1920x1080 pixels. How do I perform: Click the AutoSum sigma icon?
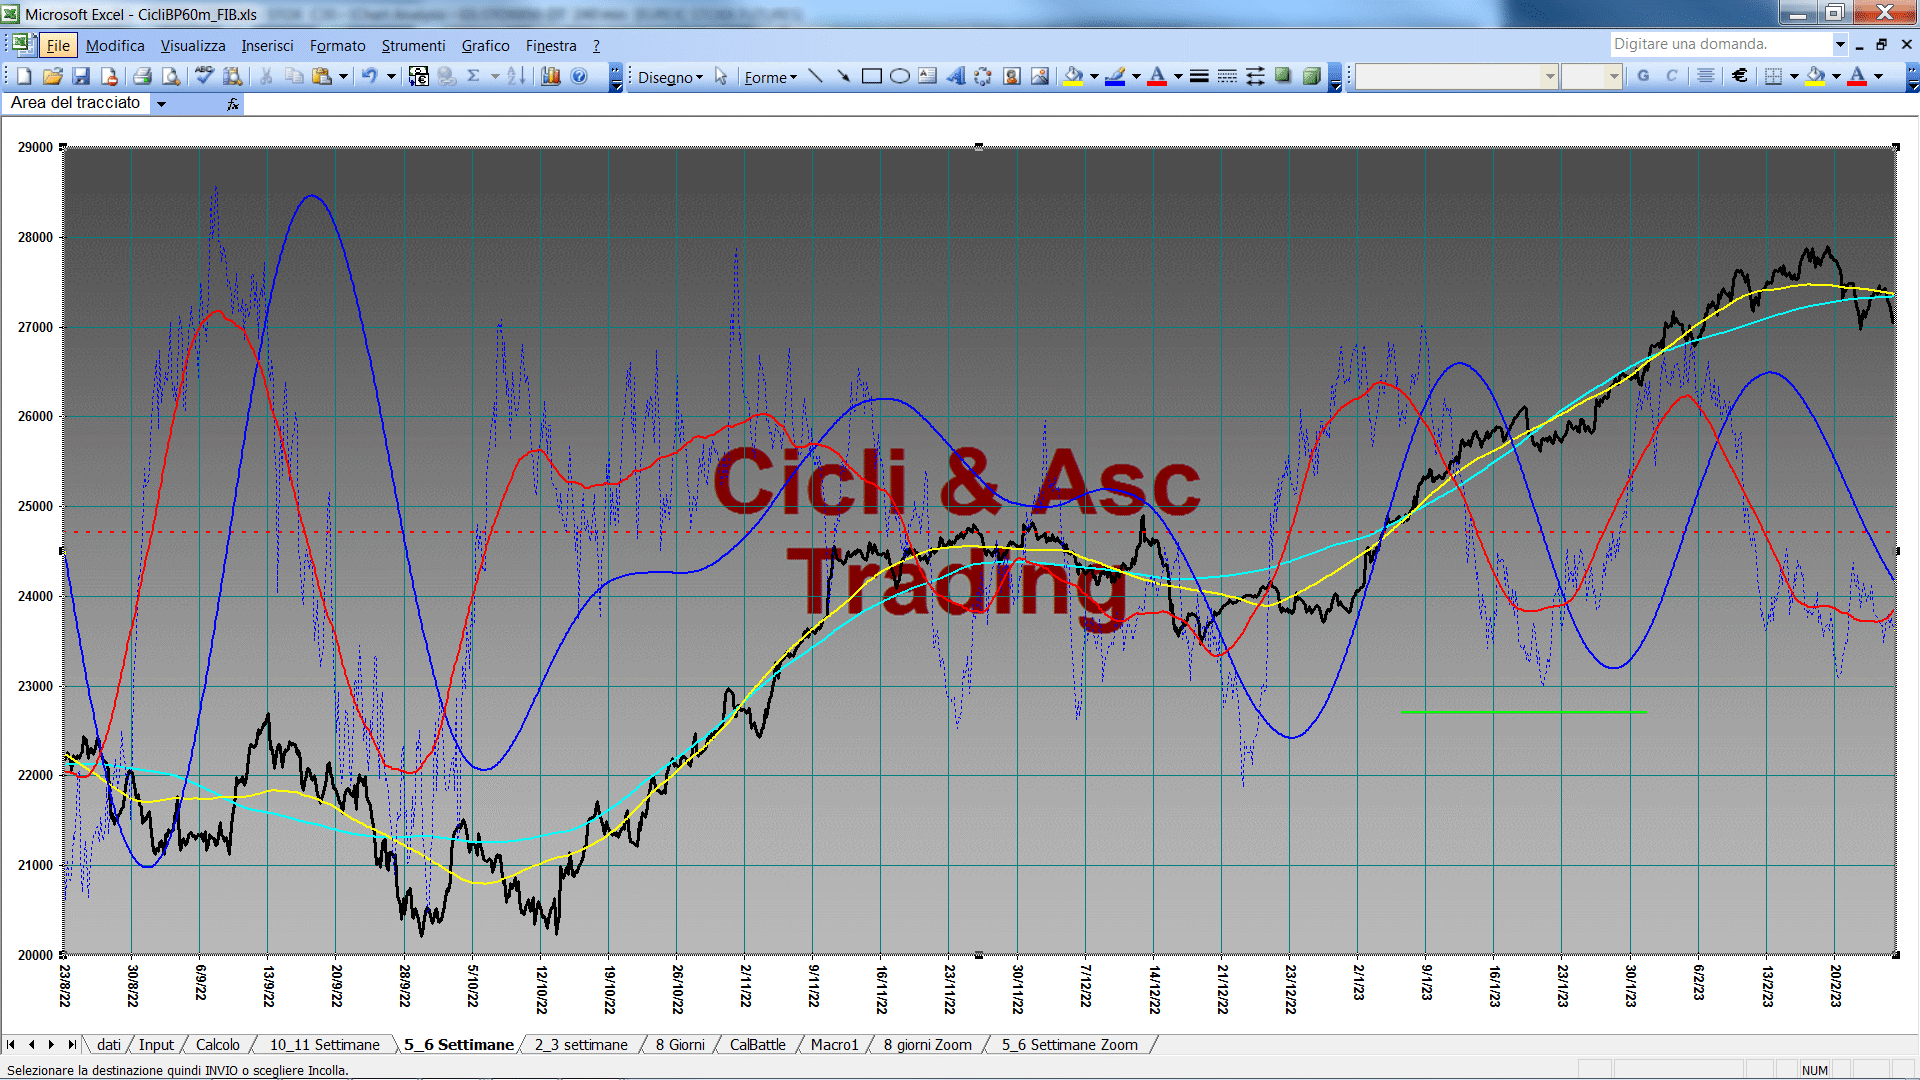click(474, 76)
